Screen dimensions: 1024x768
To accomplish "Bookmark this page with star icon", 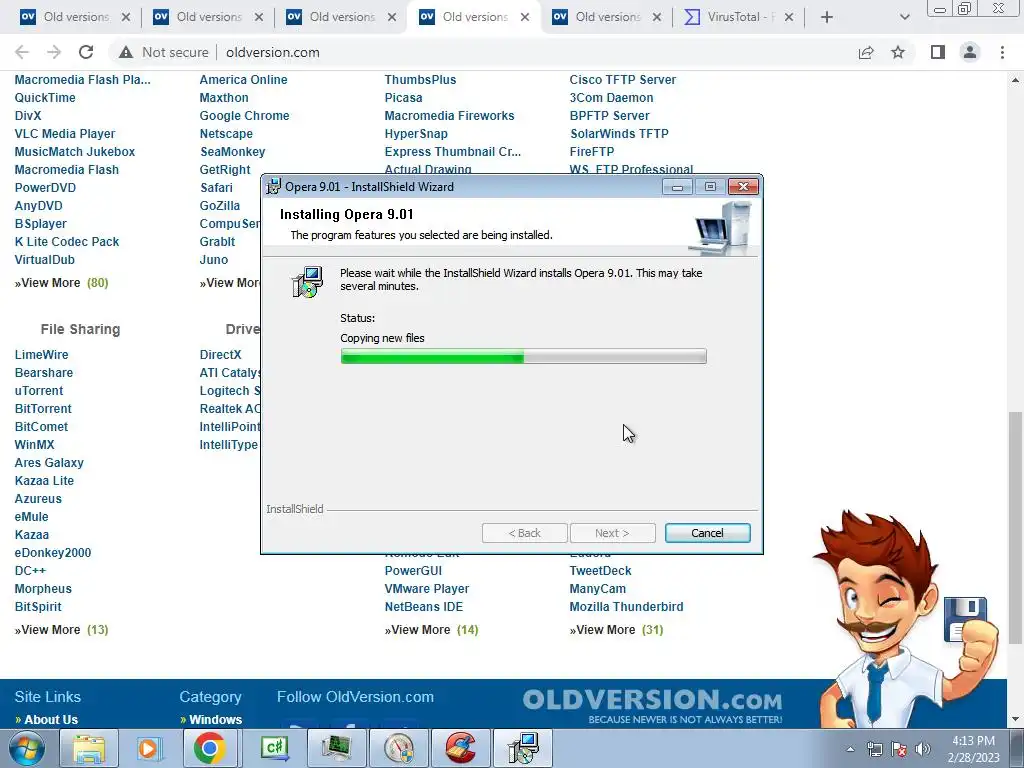I will pos(898,52).
